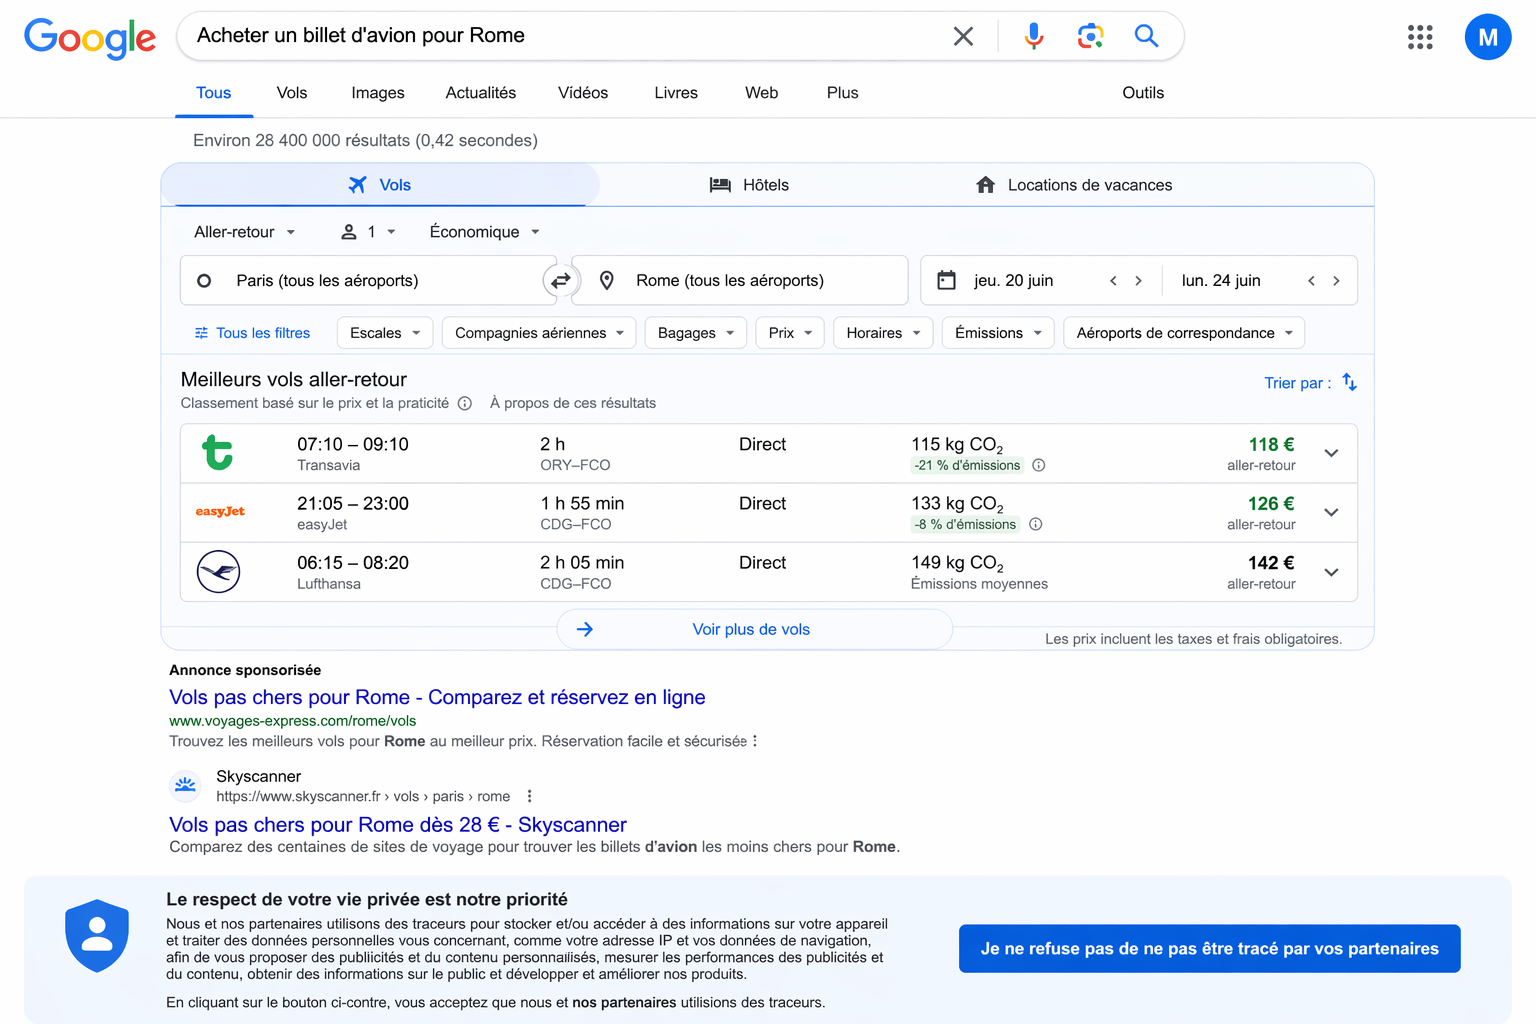Open Google Lens image search

pos(1090,36)
